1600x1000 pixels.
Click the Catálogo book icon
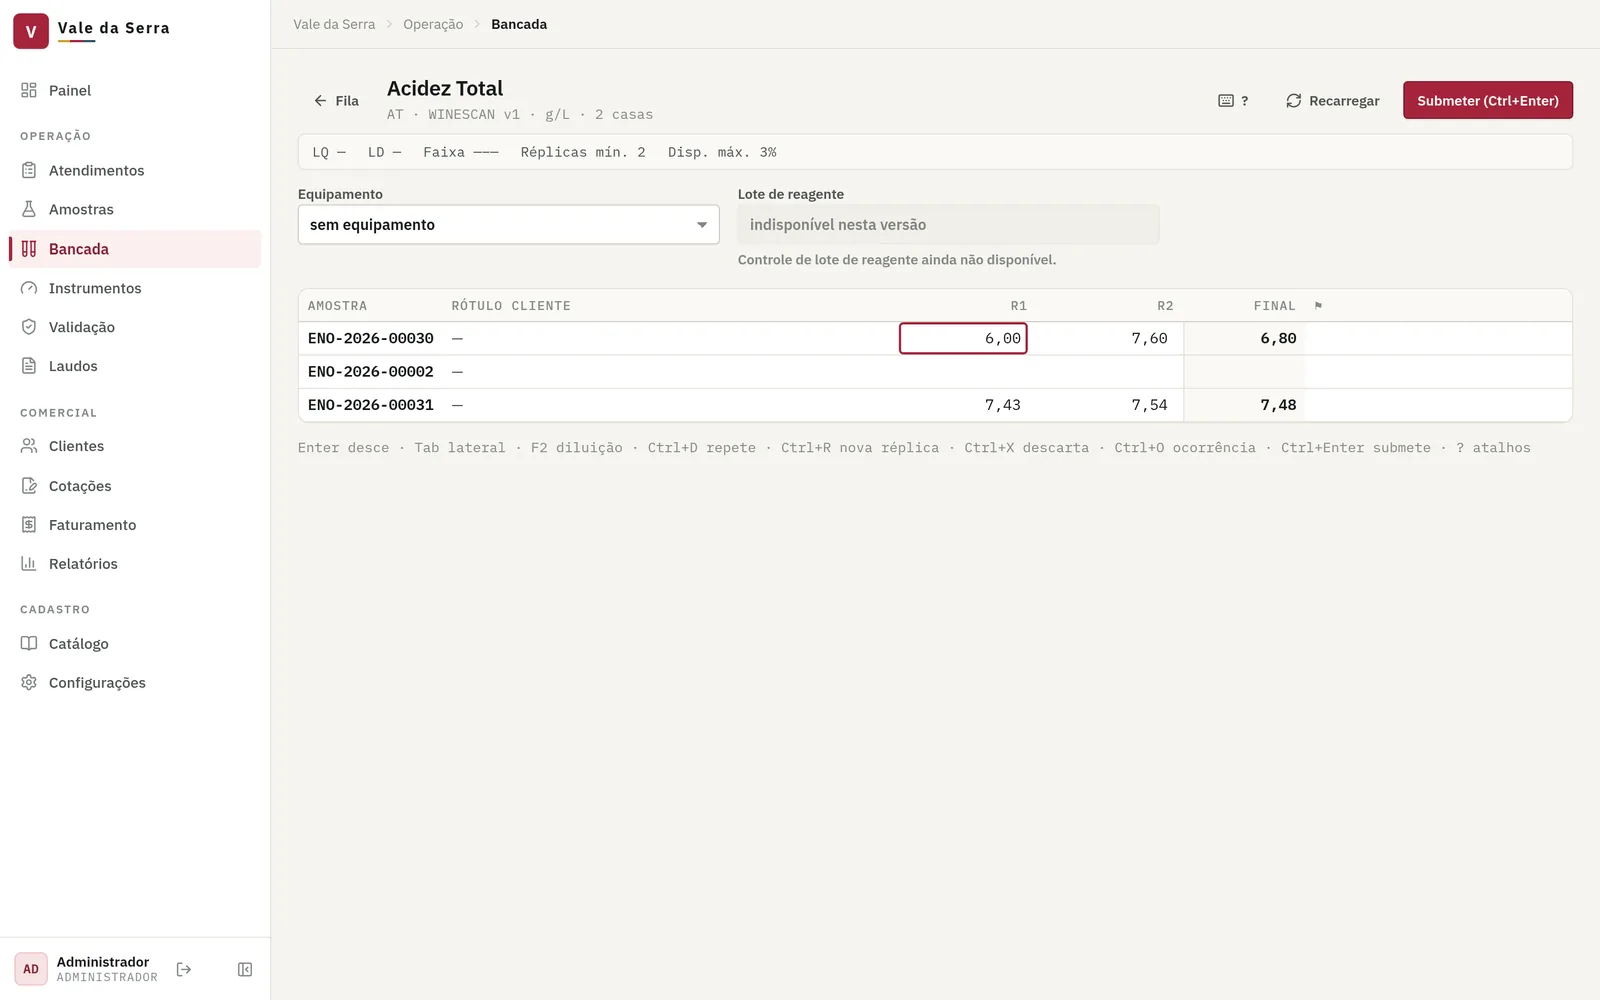pos(29,644)
